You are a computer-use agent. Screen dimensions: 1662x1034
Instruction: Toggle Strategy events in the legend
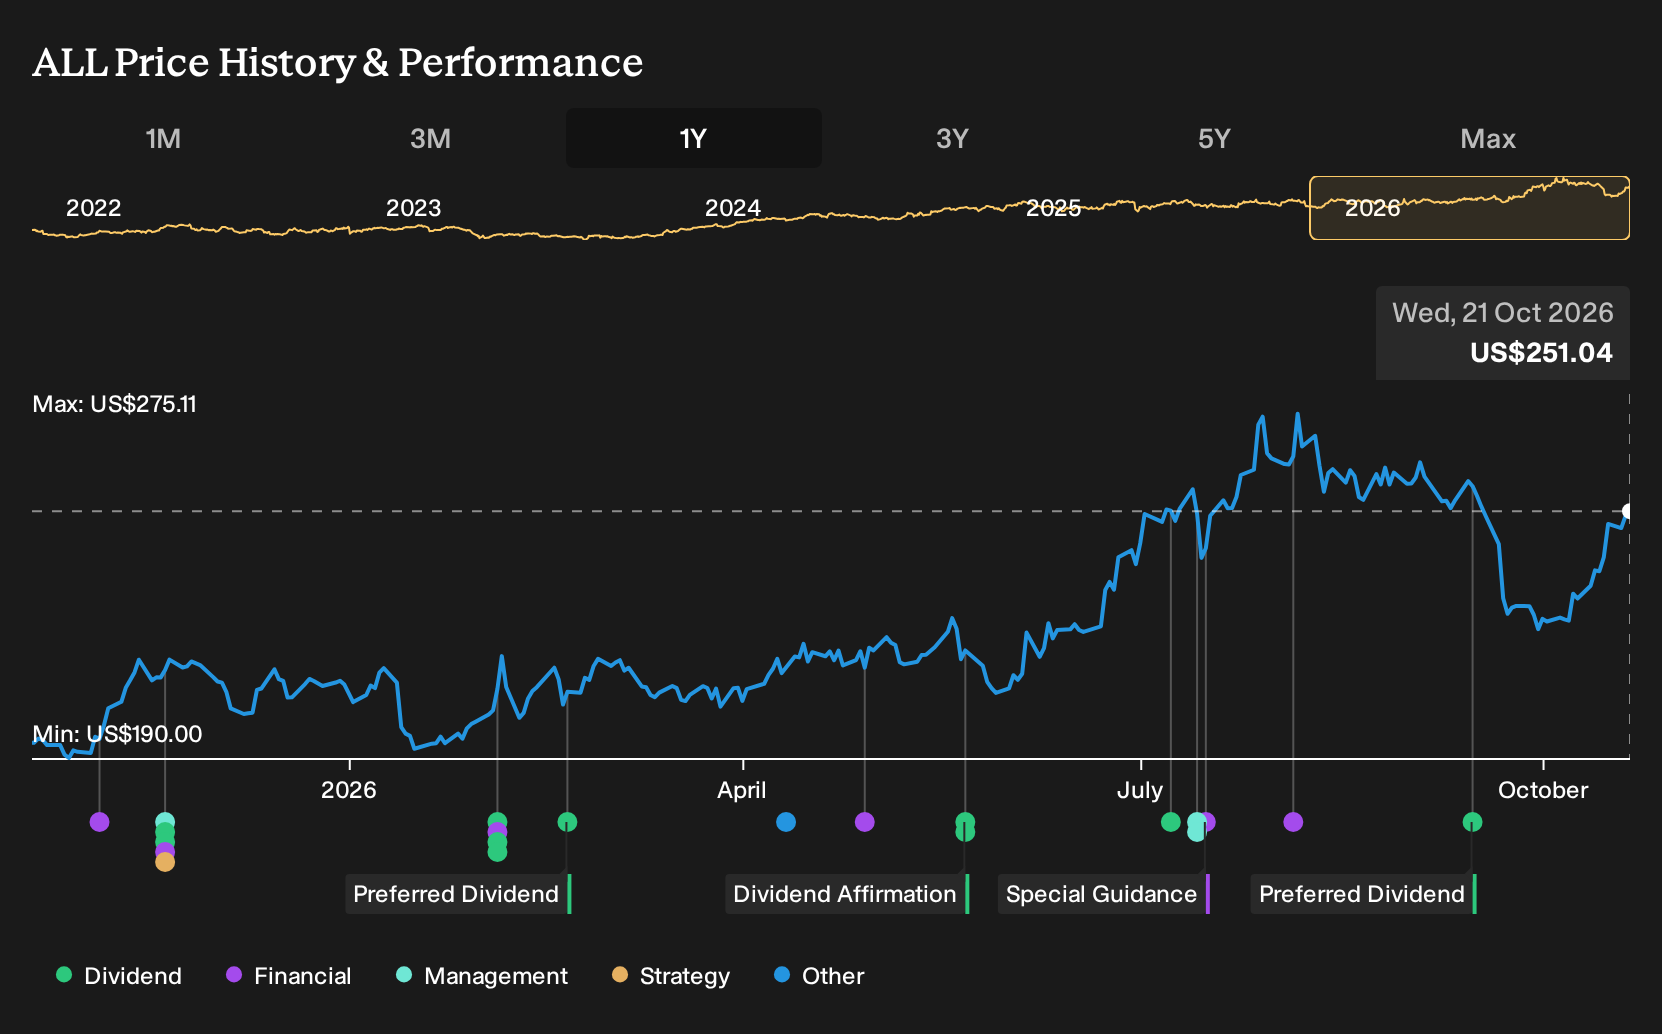[x=671, y=976]
